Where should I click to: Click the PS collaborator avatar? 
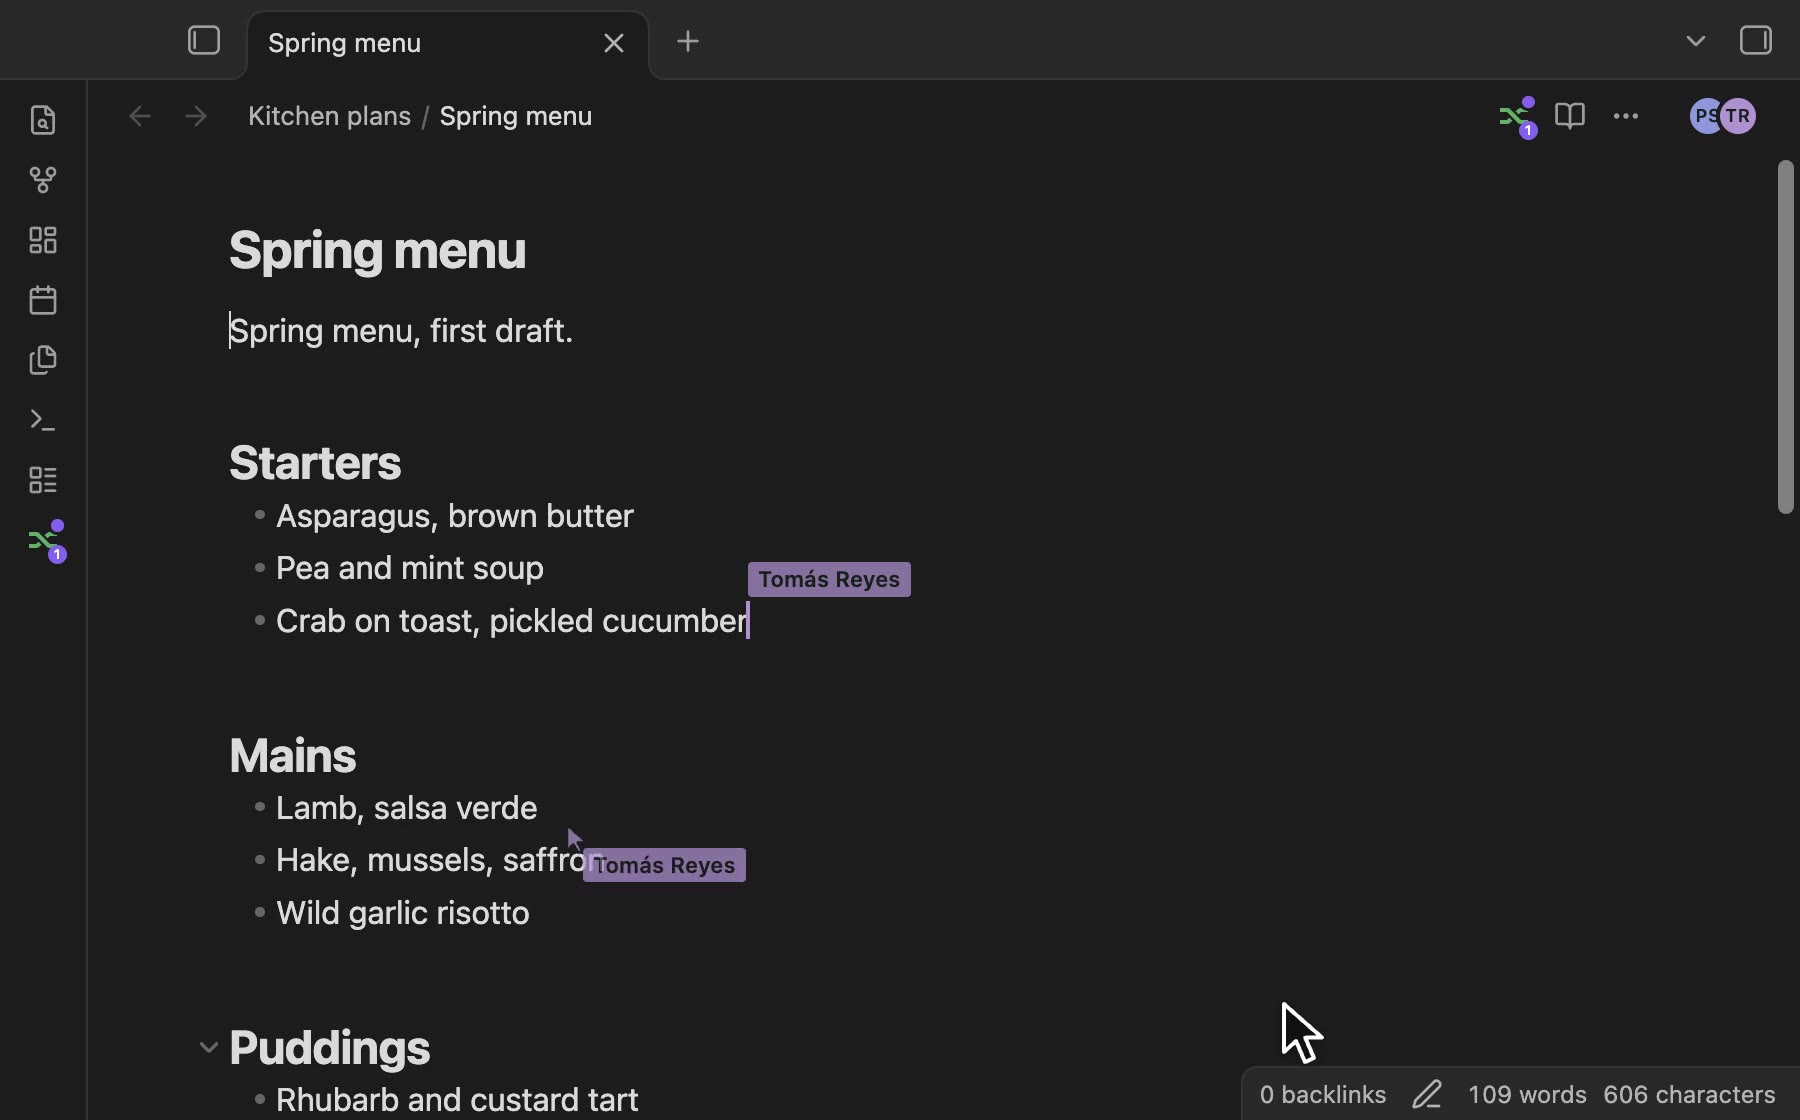click(x=1704, y=116)
